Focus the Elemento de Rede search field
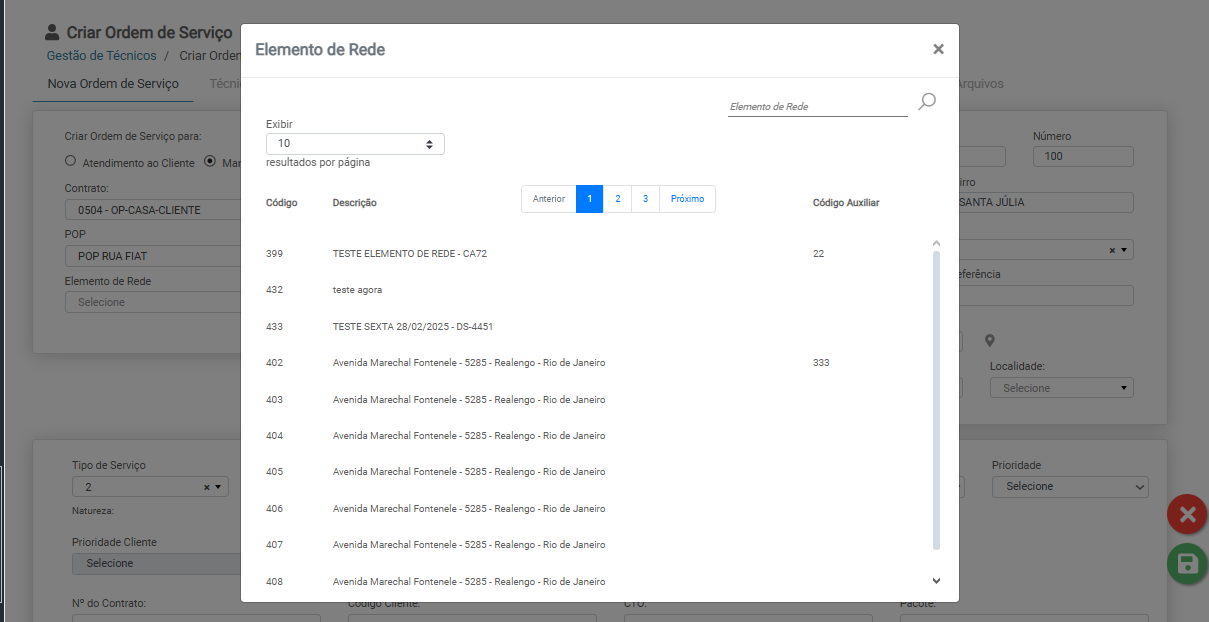The width and height of the screenshot is (1209, 622). (x=816, y=106)
